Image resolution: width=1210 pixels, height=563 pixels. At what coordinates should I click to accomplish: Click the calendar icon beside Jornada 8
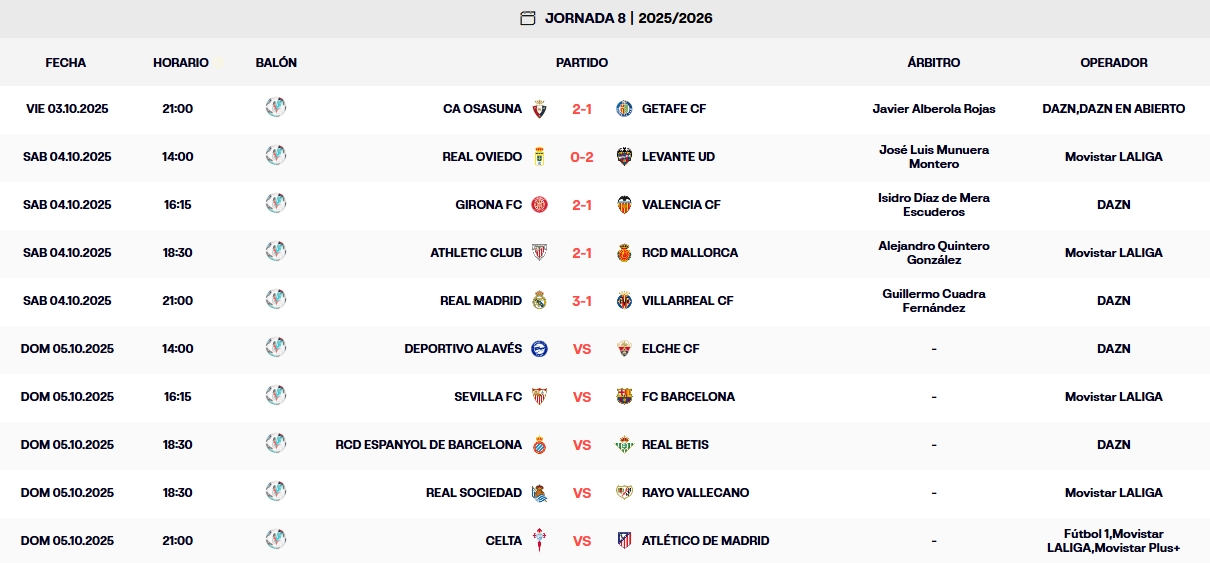tap(528, 18)
